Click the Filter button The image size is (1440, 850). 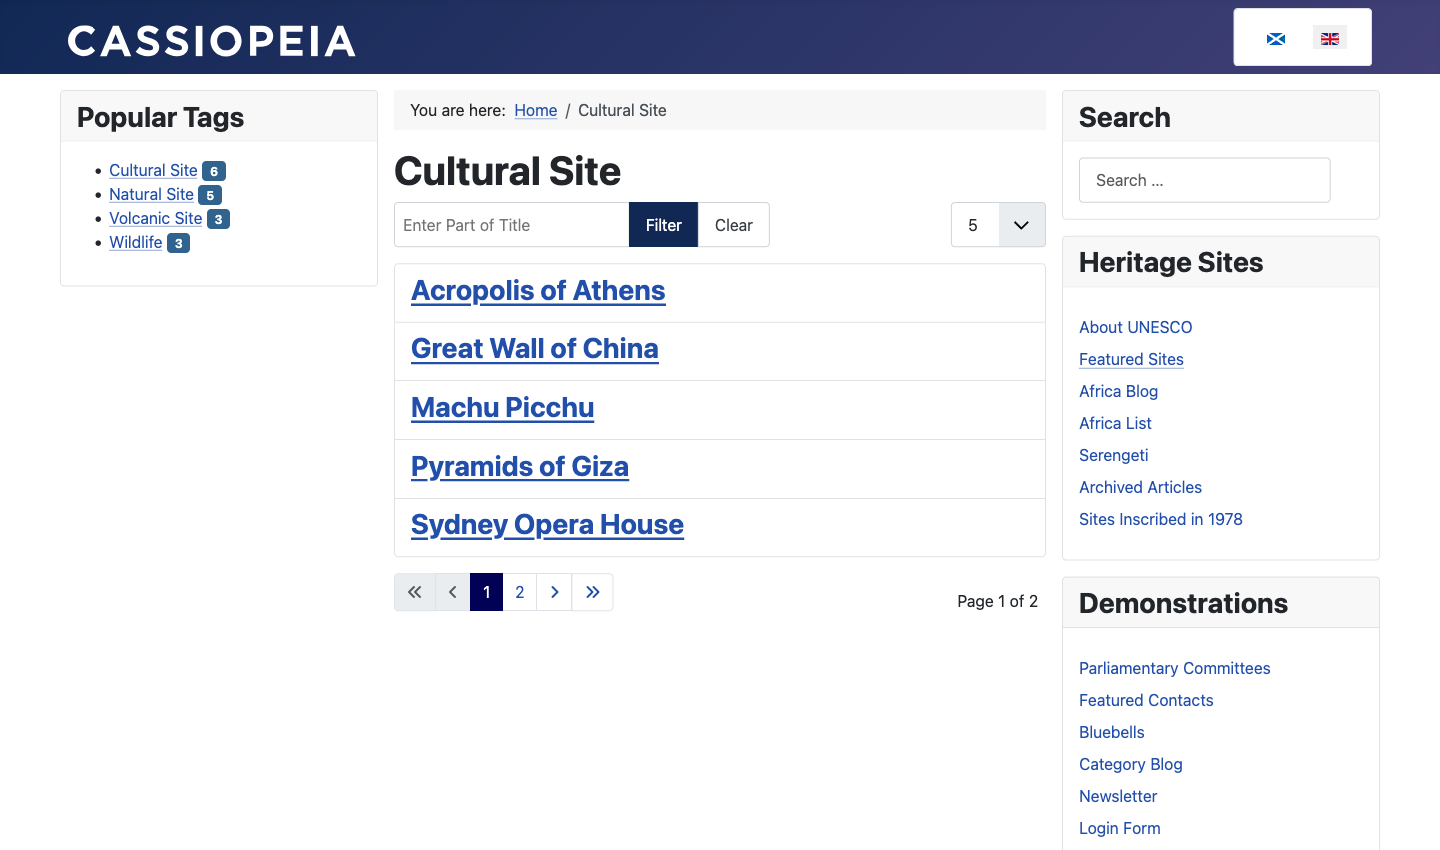point(663,225)
